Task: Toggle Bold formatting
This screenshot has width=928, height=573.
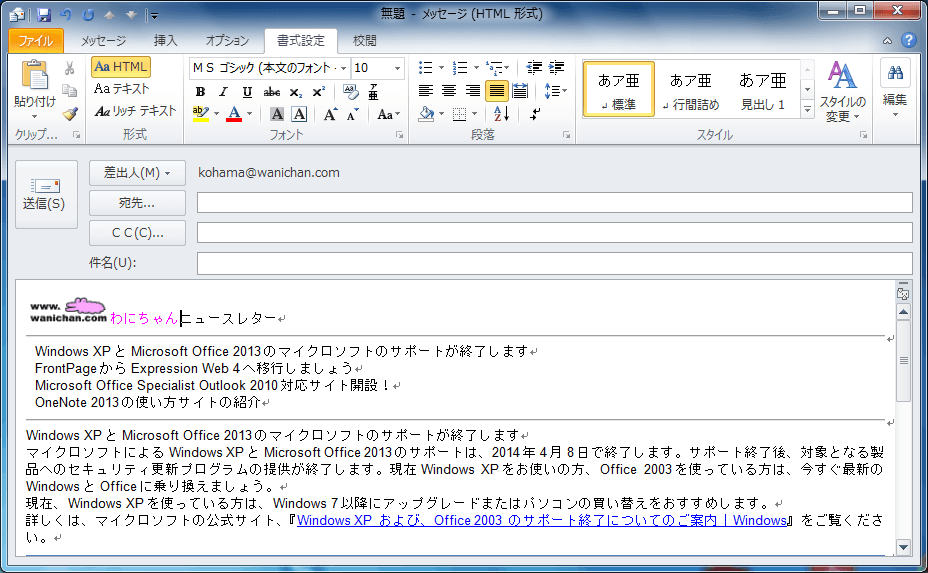Action: (200, 92)
